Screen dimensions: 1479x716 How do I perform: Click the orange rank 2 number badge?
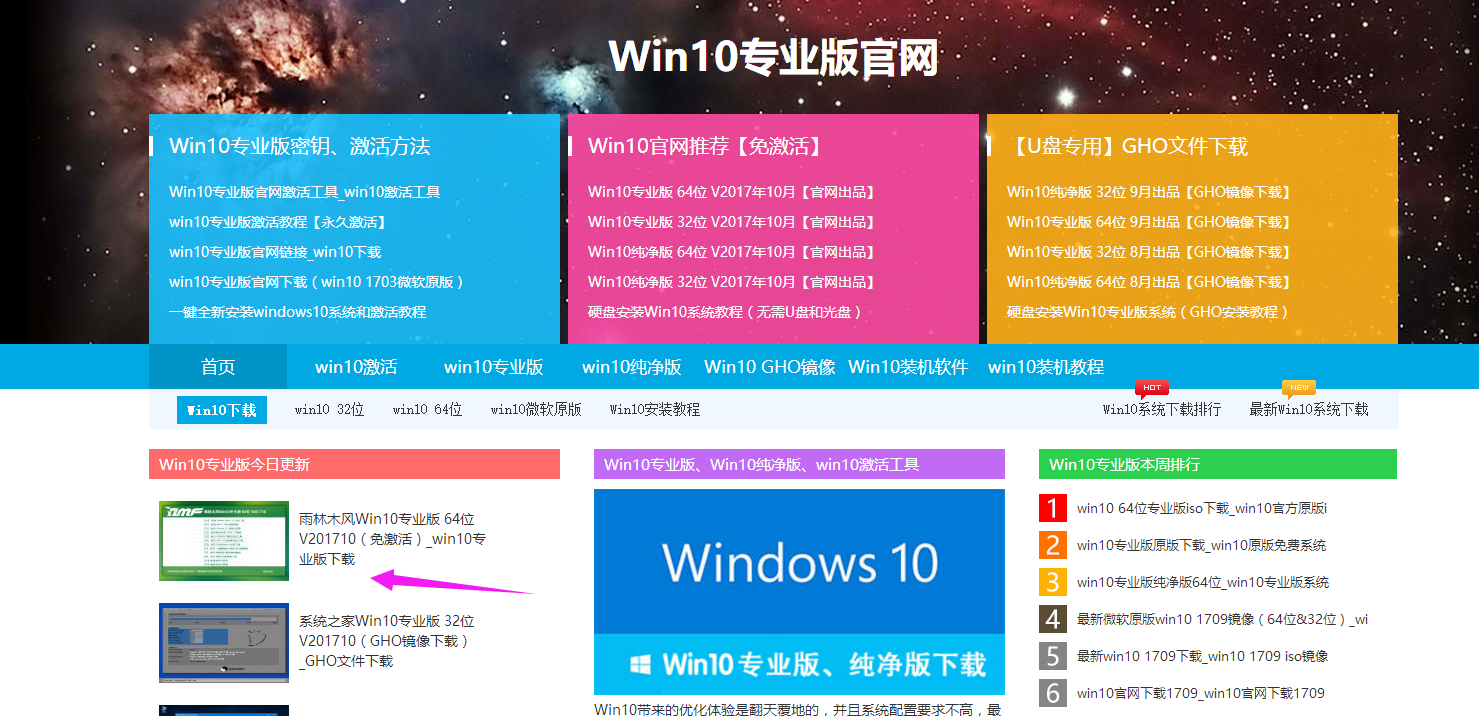pyautogui.click(x=1053, y=545)
